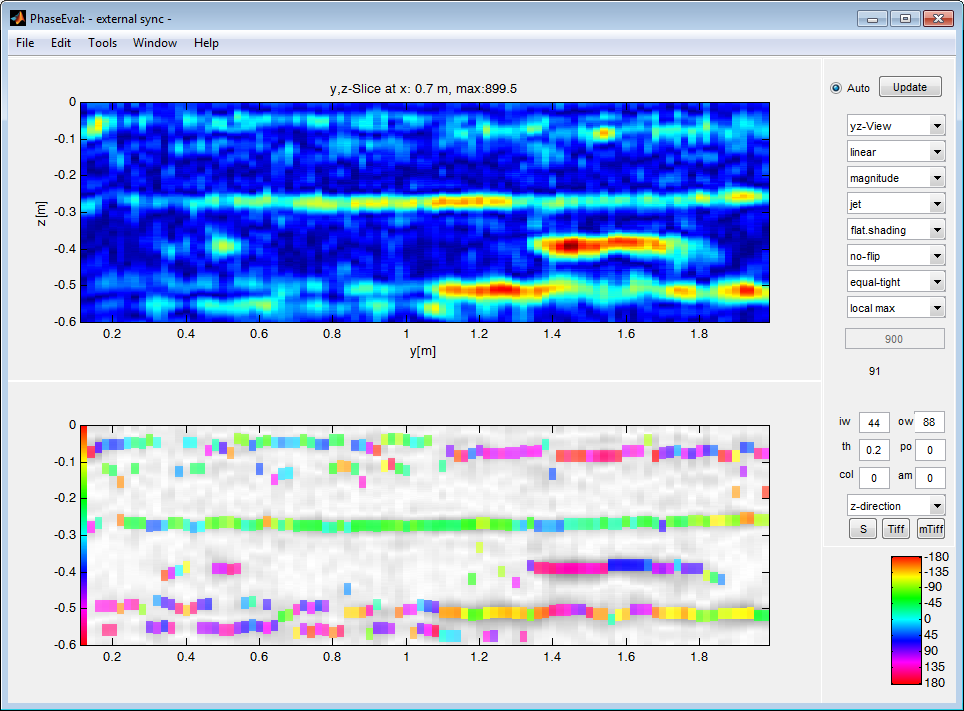Image resolution: width=964 pixels, height=711 pixels.
Task: Open the magnitude dropdown
Action: click(896, 178)
